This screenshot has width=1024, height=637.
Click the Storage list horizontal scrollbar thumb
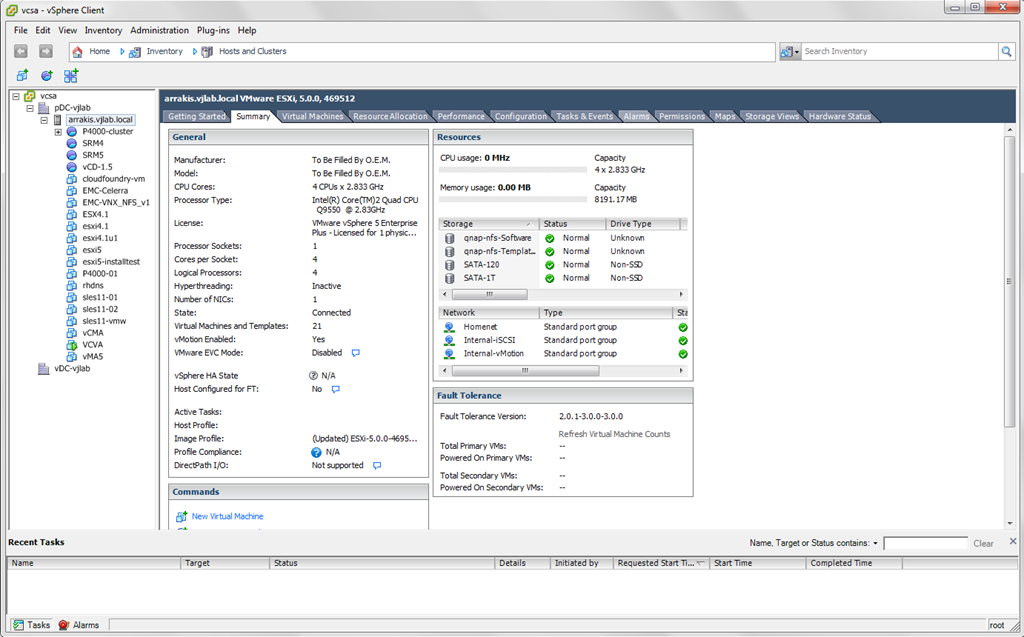pos(490,295)
